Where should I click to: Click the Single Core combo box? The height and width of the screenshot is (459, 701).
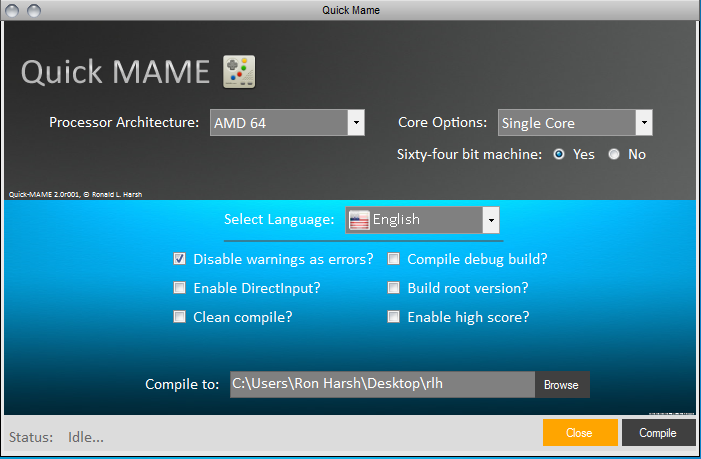pyautogui.click(x=575, y=122)
